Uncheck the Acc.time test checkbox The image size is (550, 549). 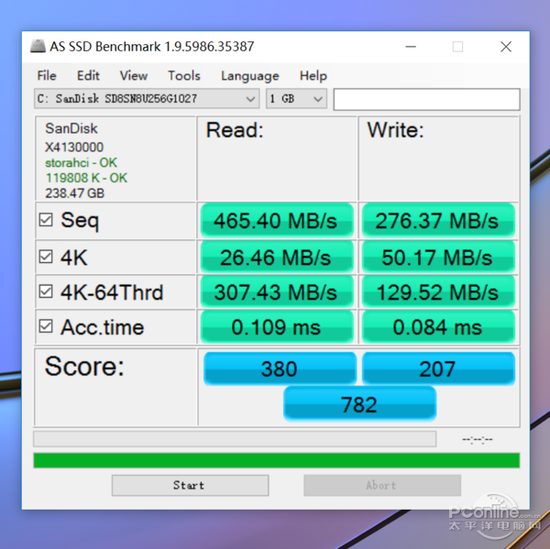pyautogui.click(x=46, y=327)
